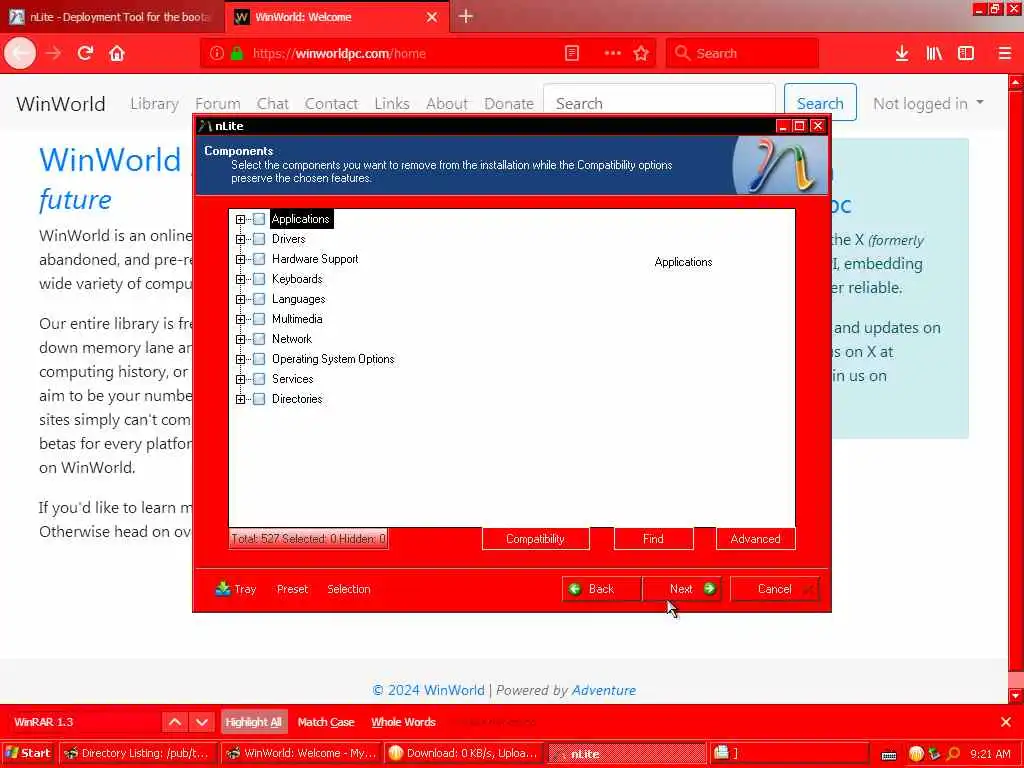
Task: Expand the Operating System Options node
Action: tap(240, 359)
